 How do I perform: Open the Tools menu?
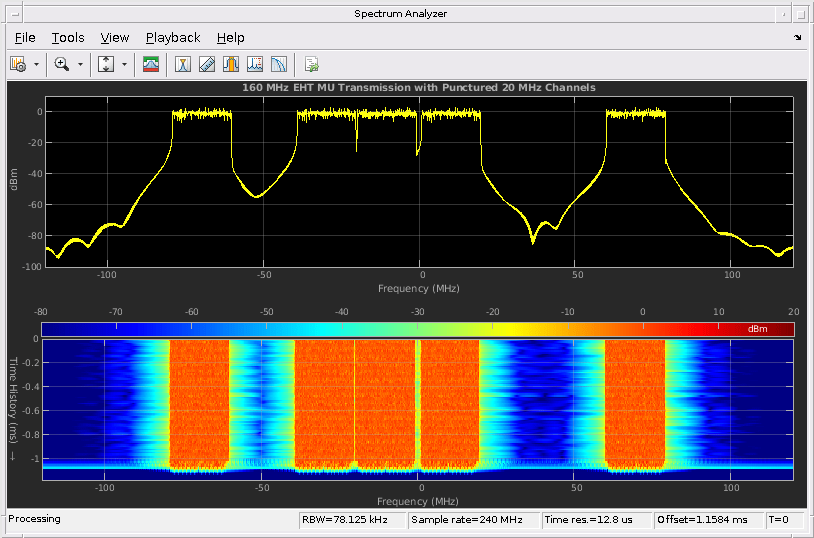point(68,38)
